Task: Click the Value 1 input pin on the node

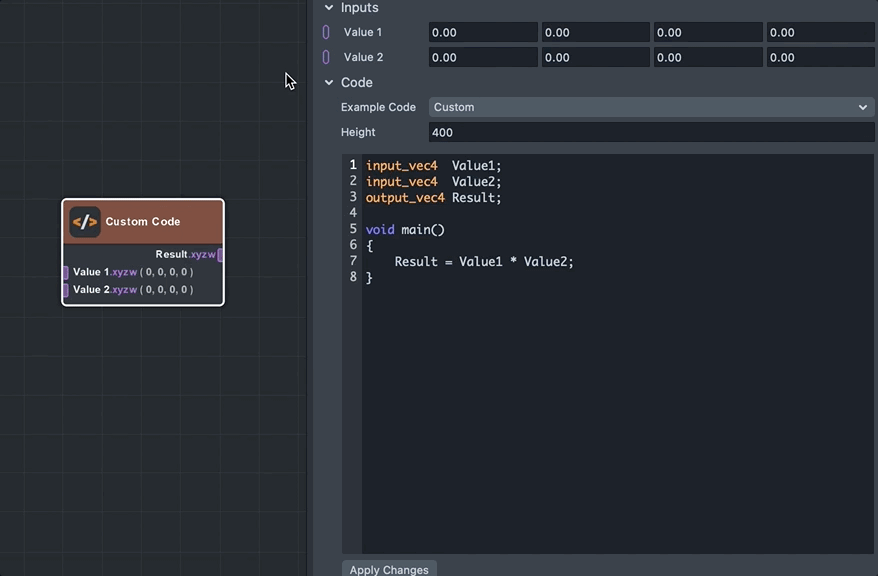Action: tap(66, 271)
